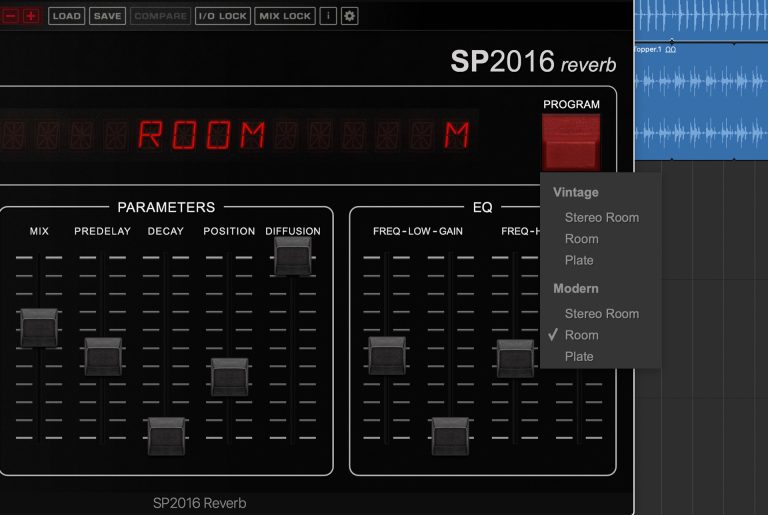Choose Modern Stereo Room from menu
The image size is (768, 515).
tap(601, 313)
